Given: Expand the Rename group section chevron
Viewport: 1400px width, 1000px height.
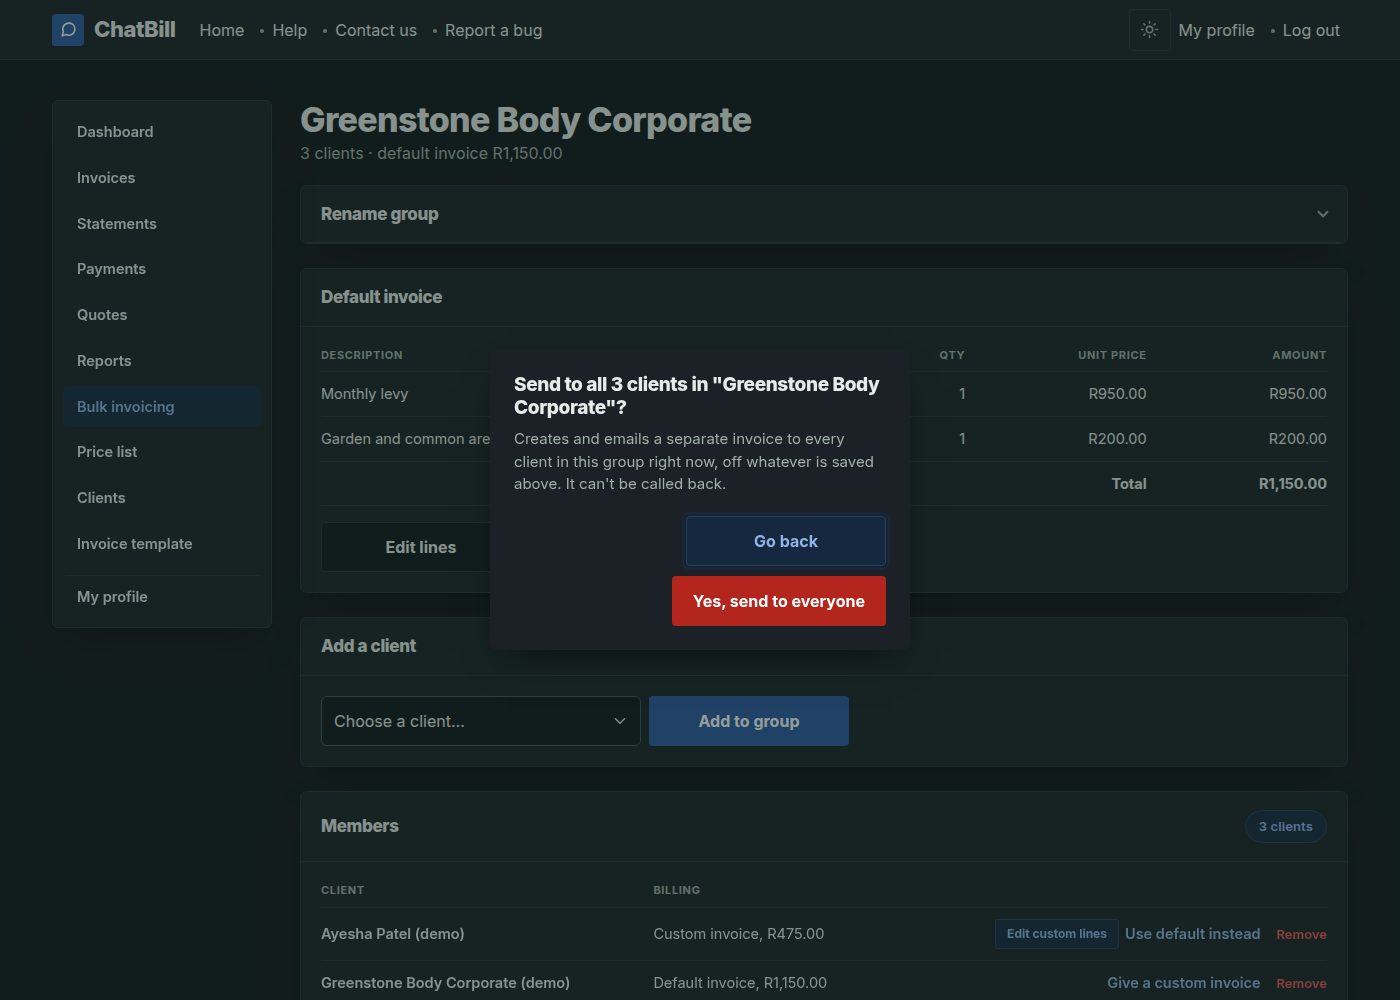Looking at the screenshot, I should pyautogui.click(x=1323, y=214).
